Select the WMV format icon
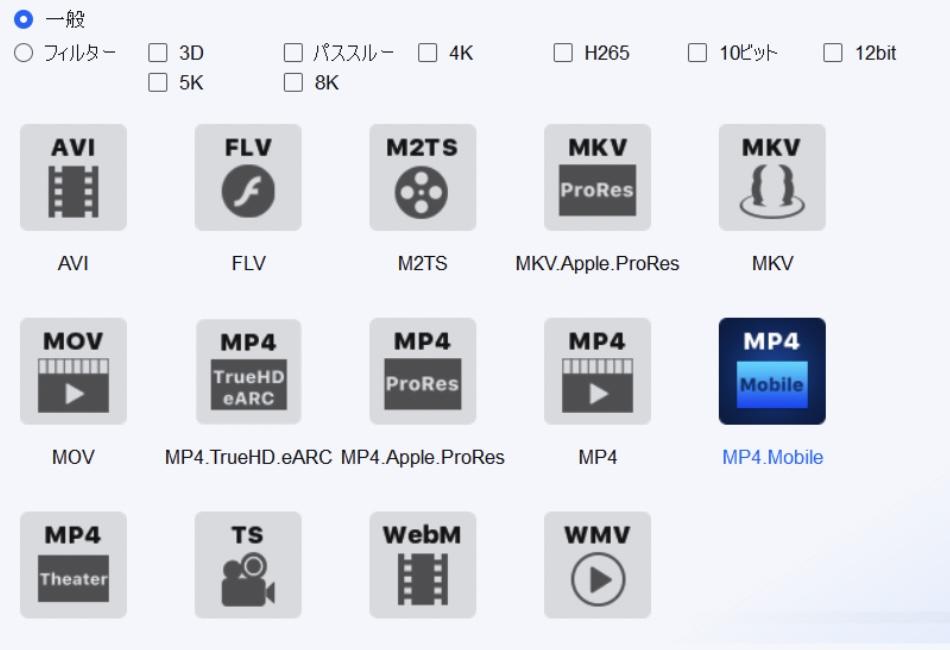This screenshot has height=650, width=950. pos(597,565)
